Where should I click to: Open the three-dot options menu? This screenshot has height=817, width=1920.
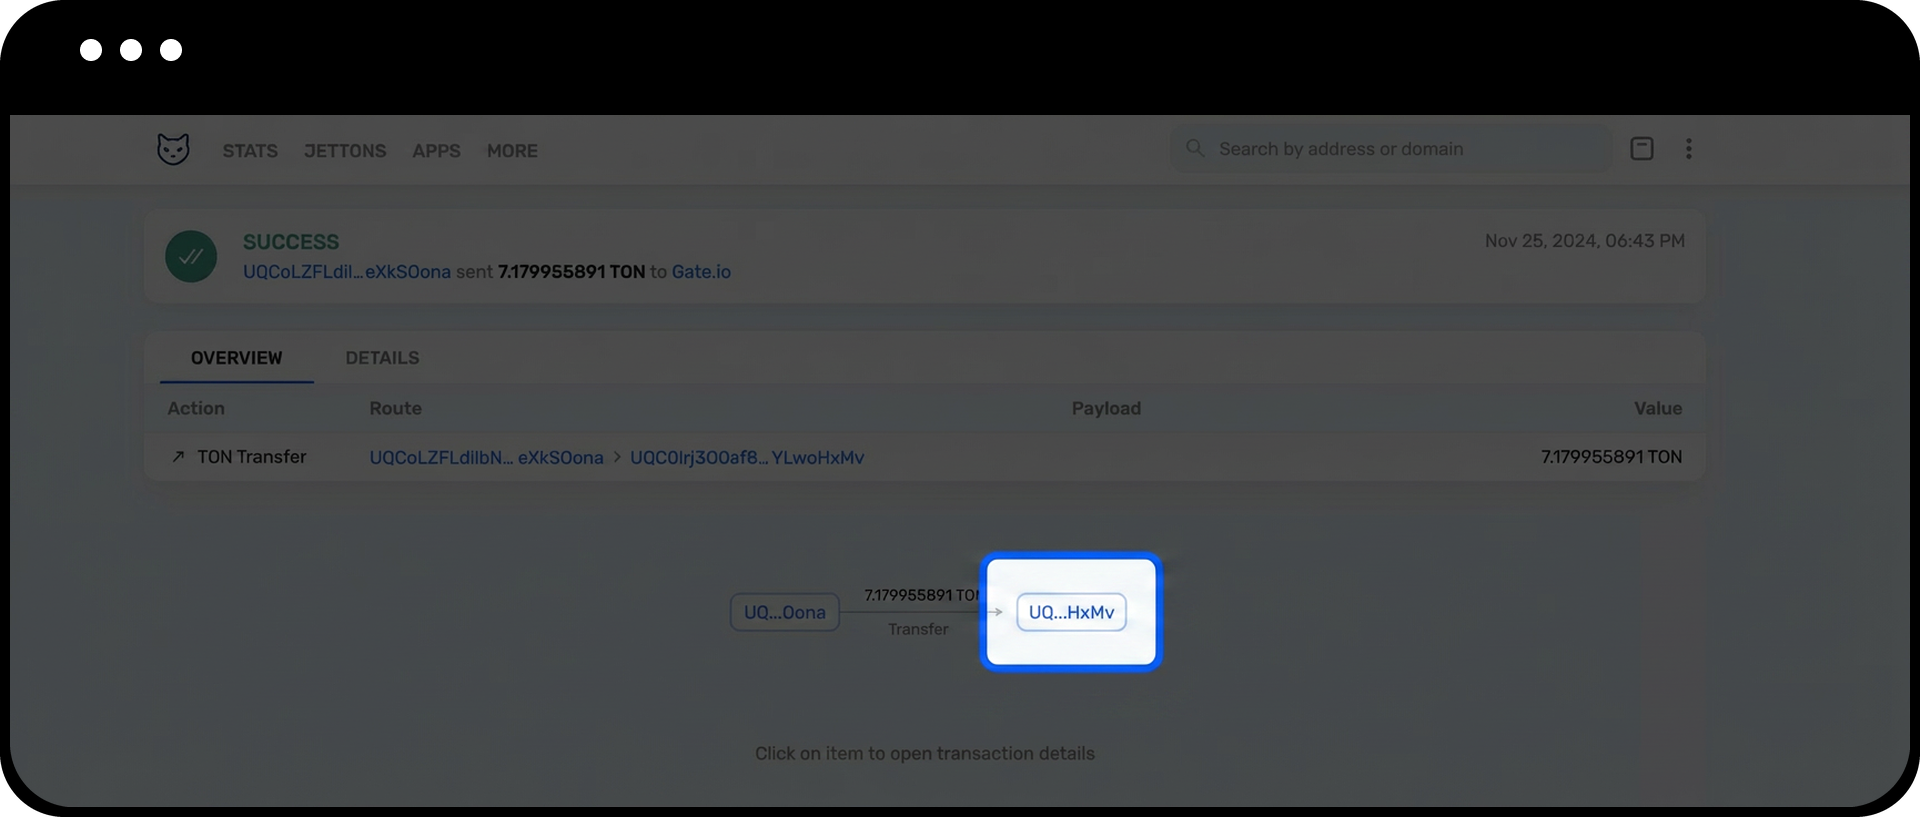tap(1689, 149)
